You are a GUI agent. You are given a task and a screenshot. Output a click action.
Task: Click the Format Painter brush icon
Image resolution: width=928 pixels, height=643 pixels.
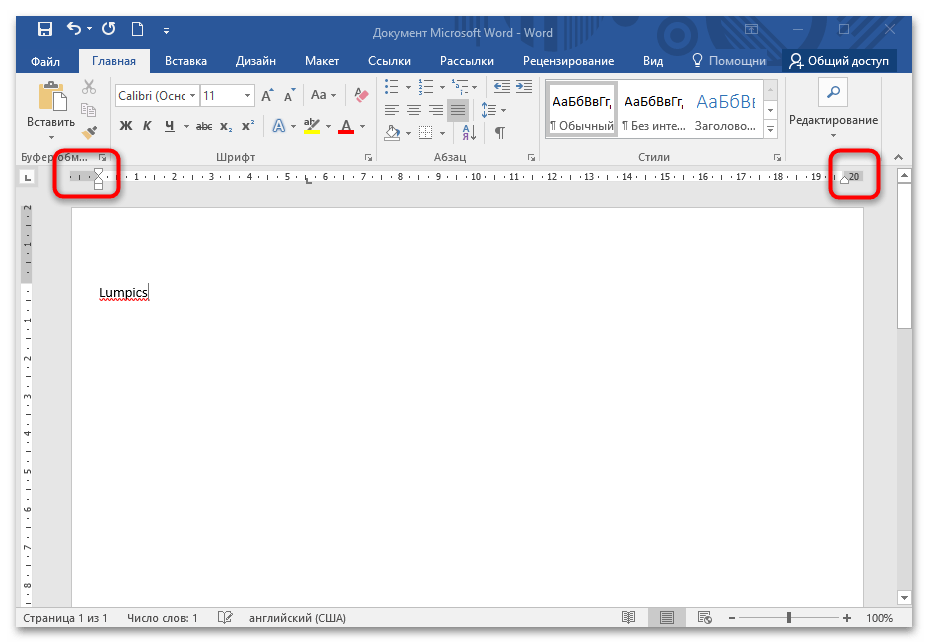pyautogui.click(x=89, y=131)
